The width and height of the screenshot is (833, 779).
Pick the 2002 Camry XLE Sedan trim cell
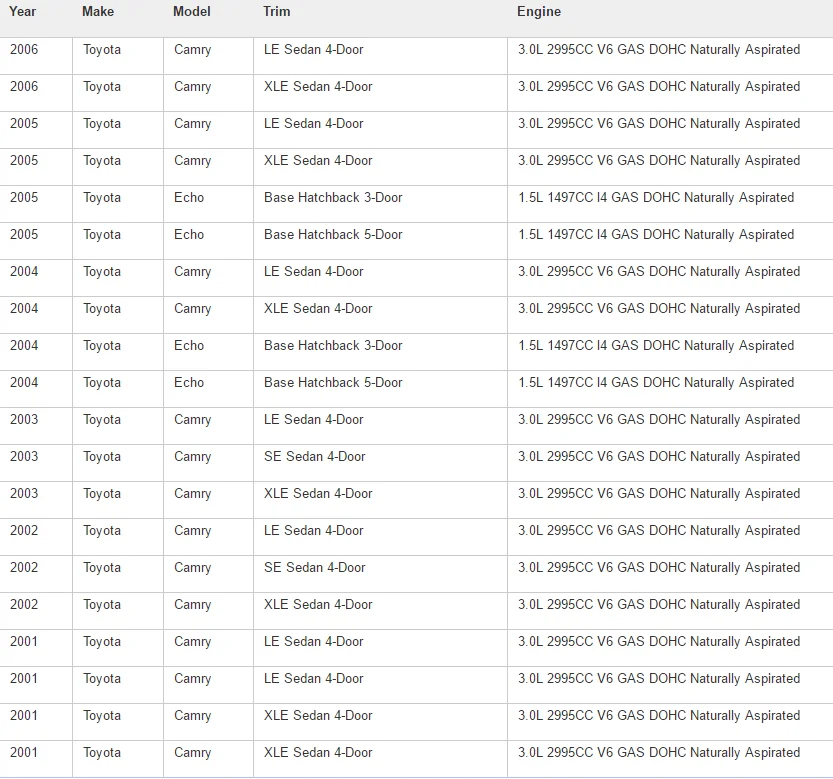pos(380,611)
